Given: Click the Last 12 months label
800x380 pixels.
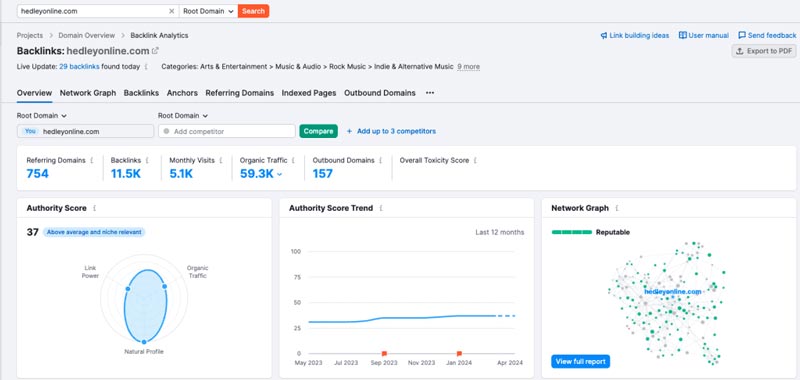Looking at the screenshot, I should tap(499, 232).
